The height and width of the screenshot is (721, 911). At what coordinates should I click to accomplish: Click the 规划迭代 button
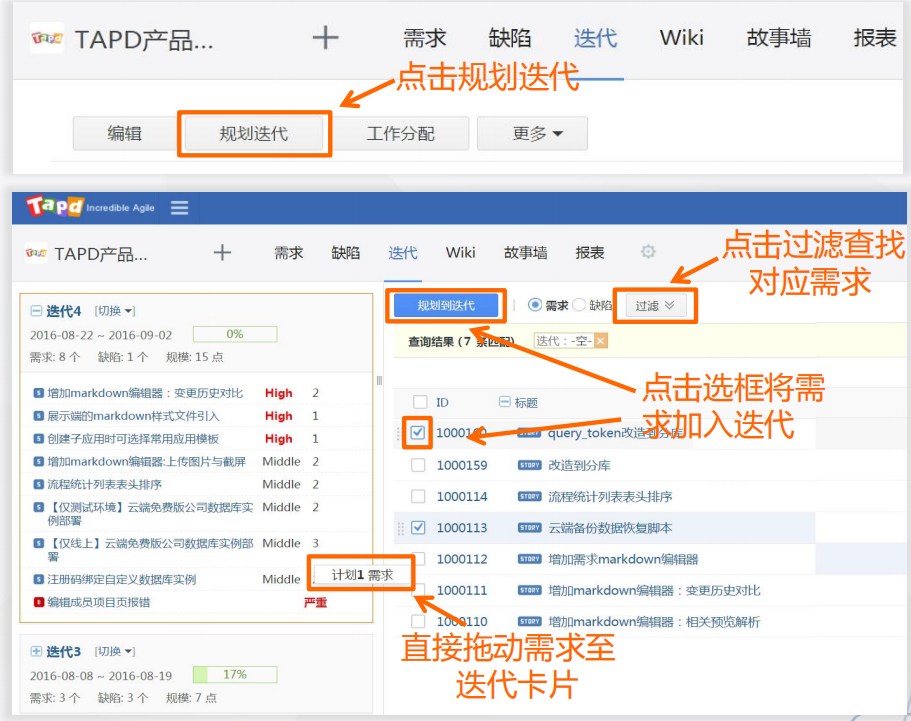(254, 134)
